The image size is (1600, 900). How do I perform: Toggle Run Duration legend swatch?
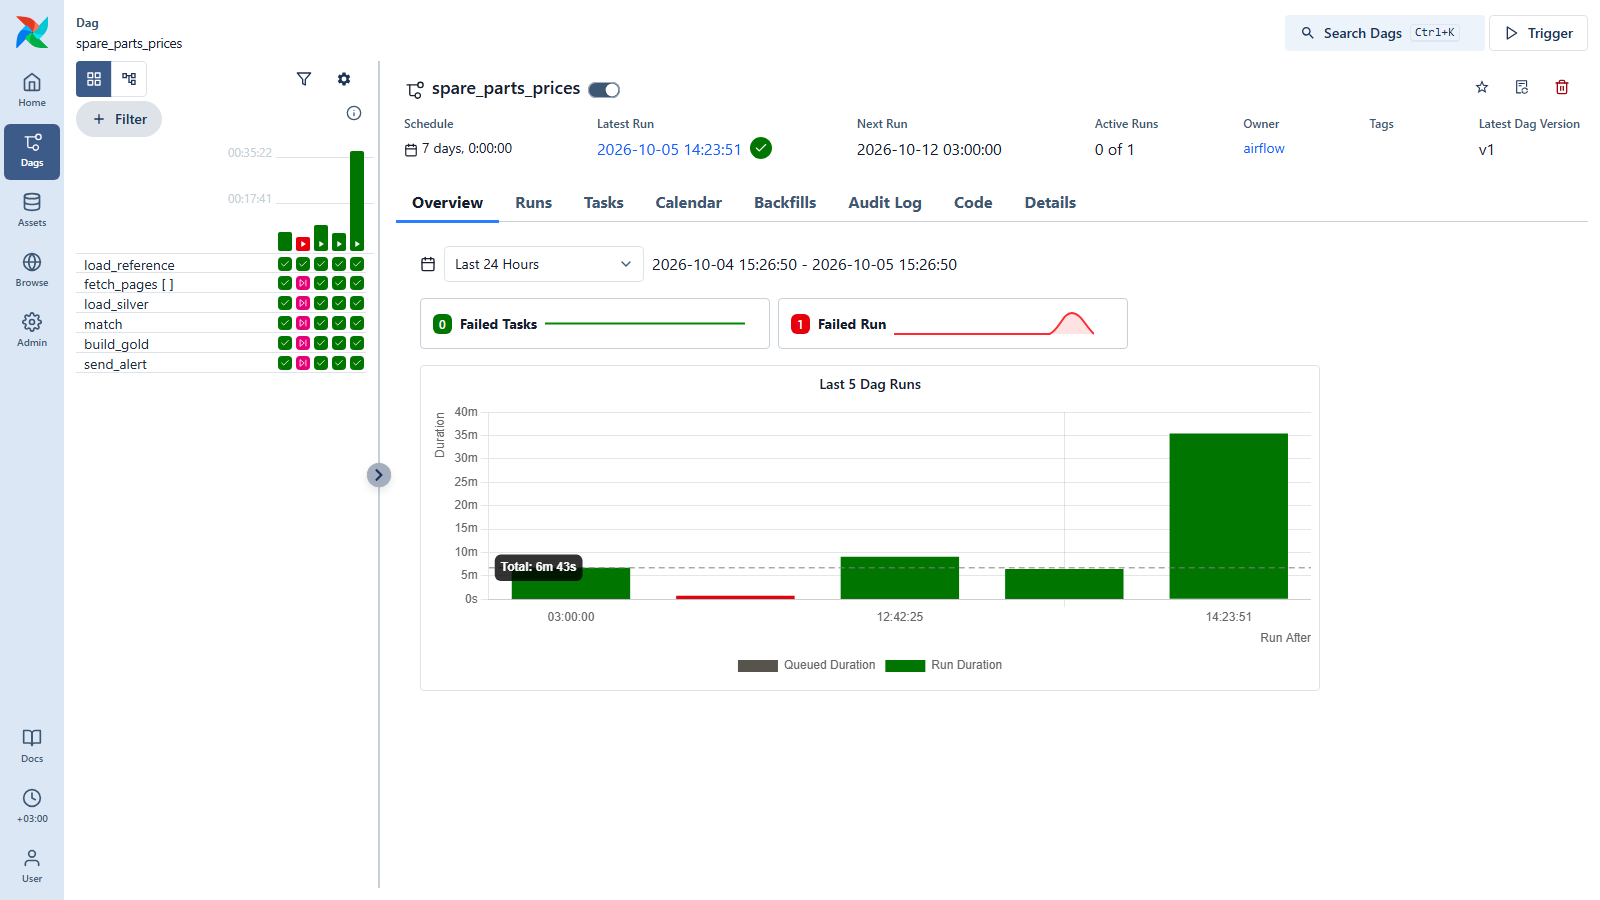[x=905, y=666]
